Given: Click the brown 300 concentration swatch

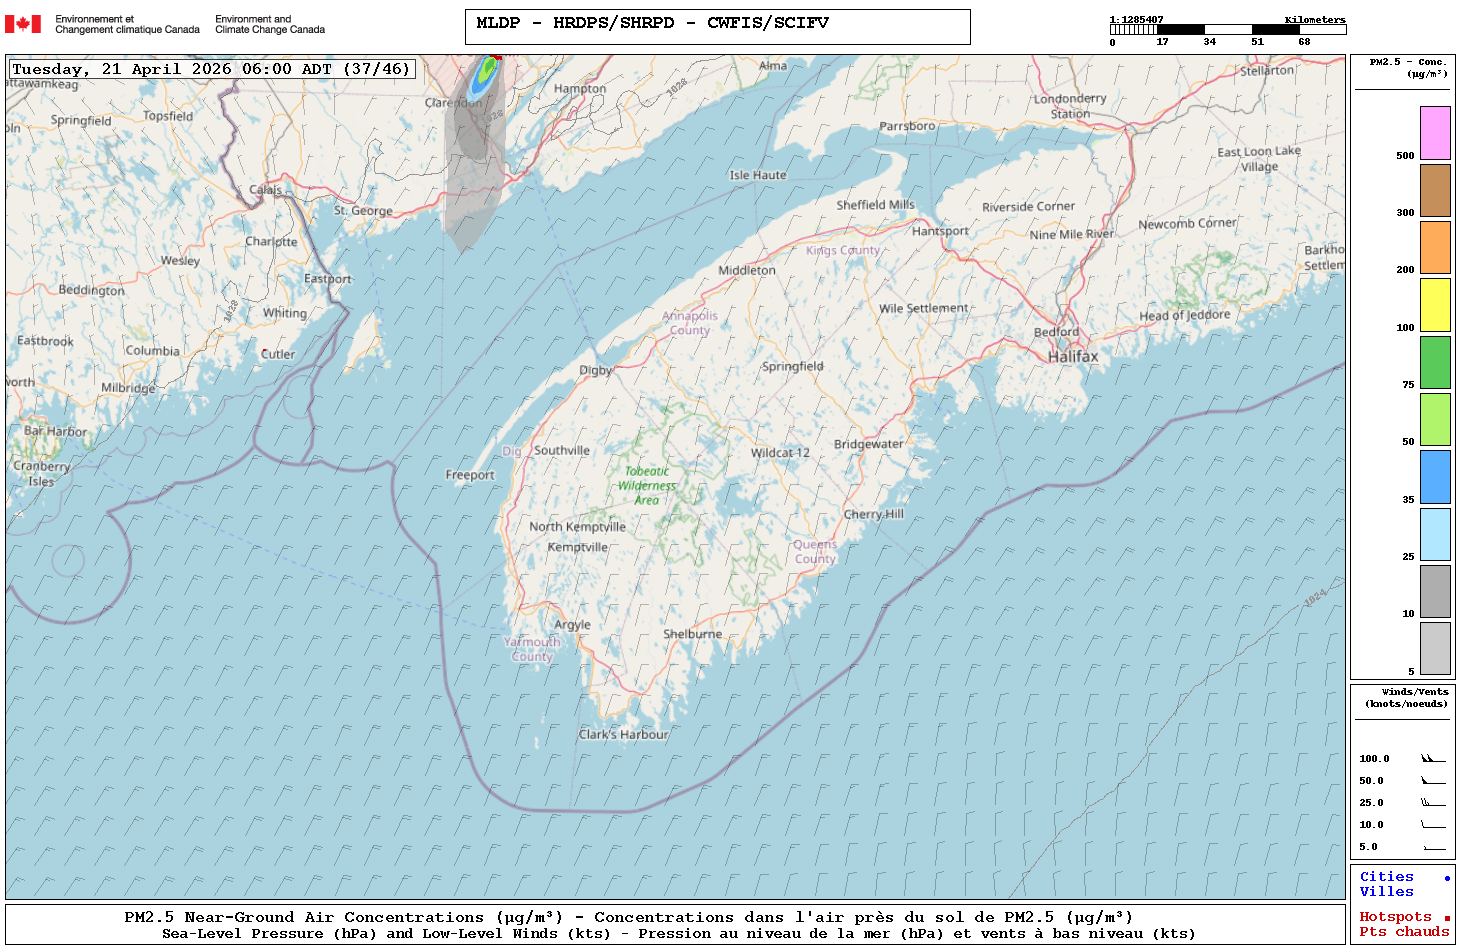Looking at the screenshot, I should tap(1435, 190).
